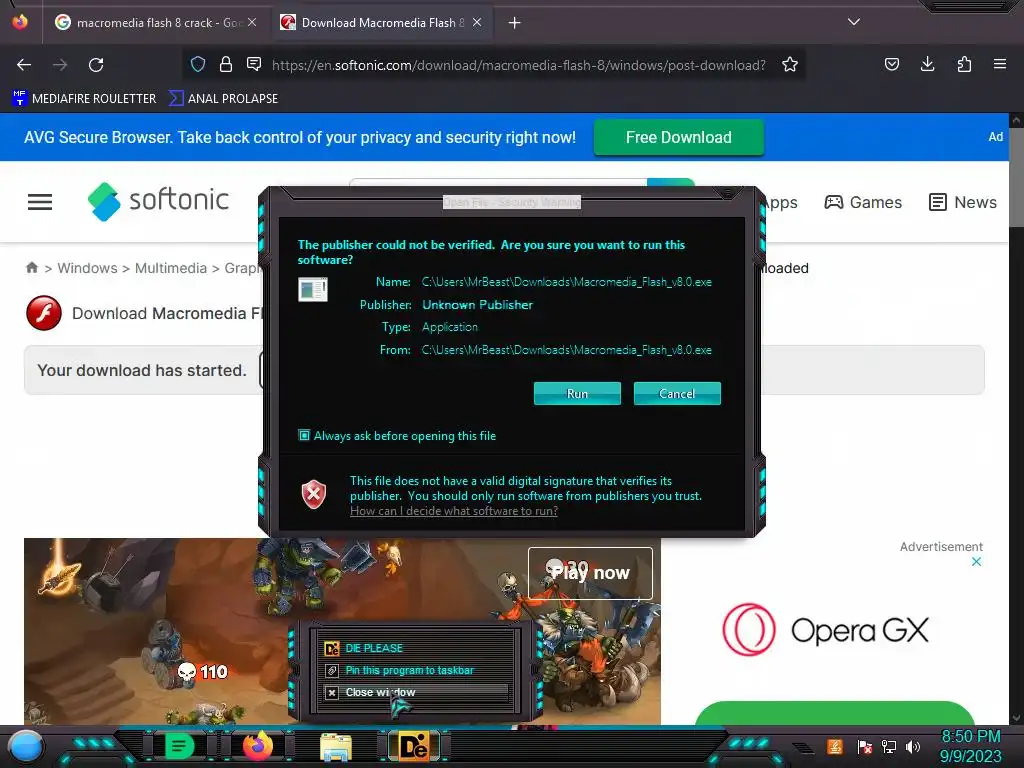
Task: Open the Games section
Action: tap(863, 202)
